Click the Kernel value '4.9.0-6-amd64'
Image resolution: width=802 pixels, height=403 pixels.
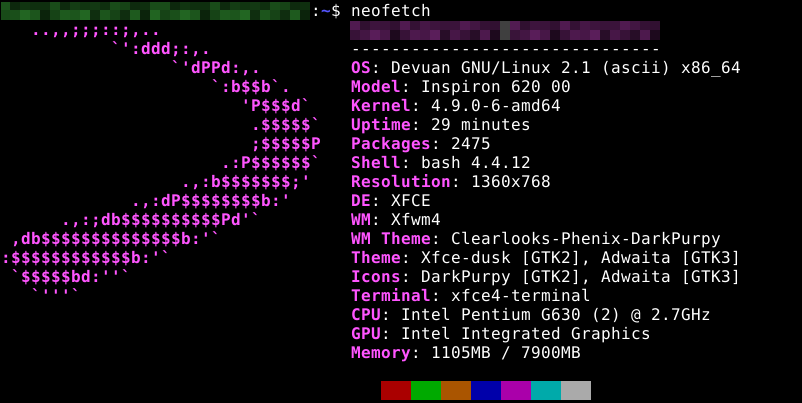496,106
